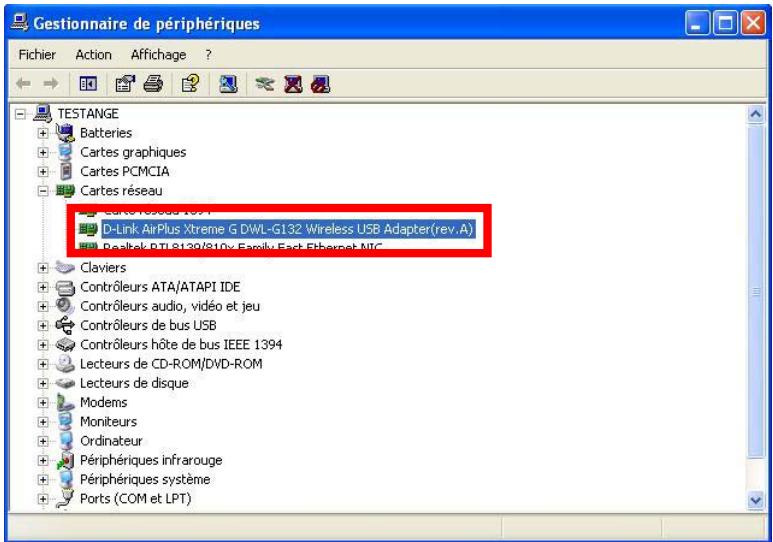Open the Action menu
Viewport: 773px width, 542px height.
(x=93, y=54)
